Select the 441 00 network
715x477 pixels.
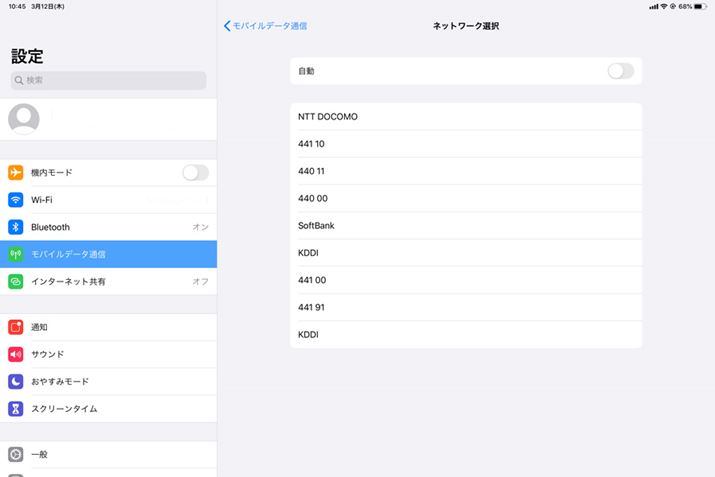click(466, 280)
